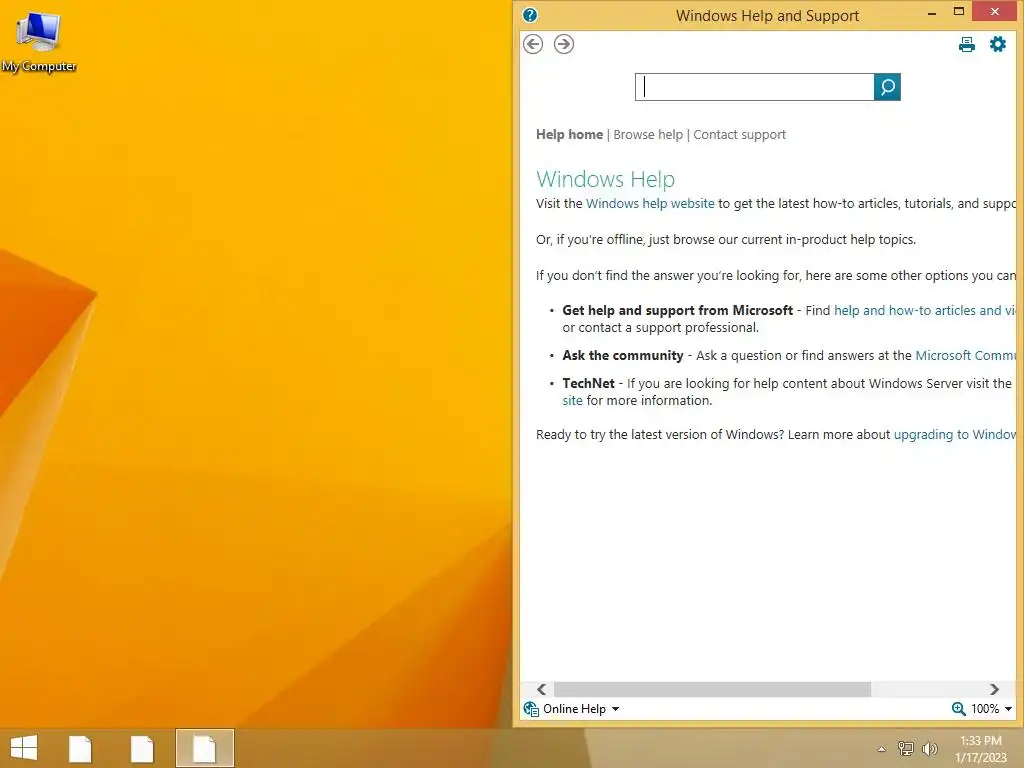Viewport: 1024px width, 768px height.
Task: Open the second blank taskbar document icon
Action: pos(142,748)
